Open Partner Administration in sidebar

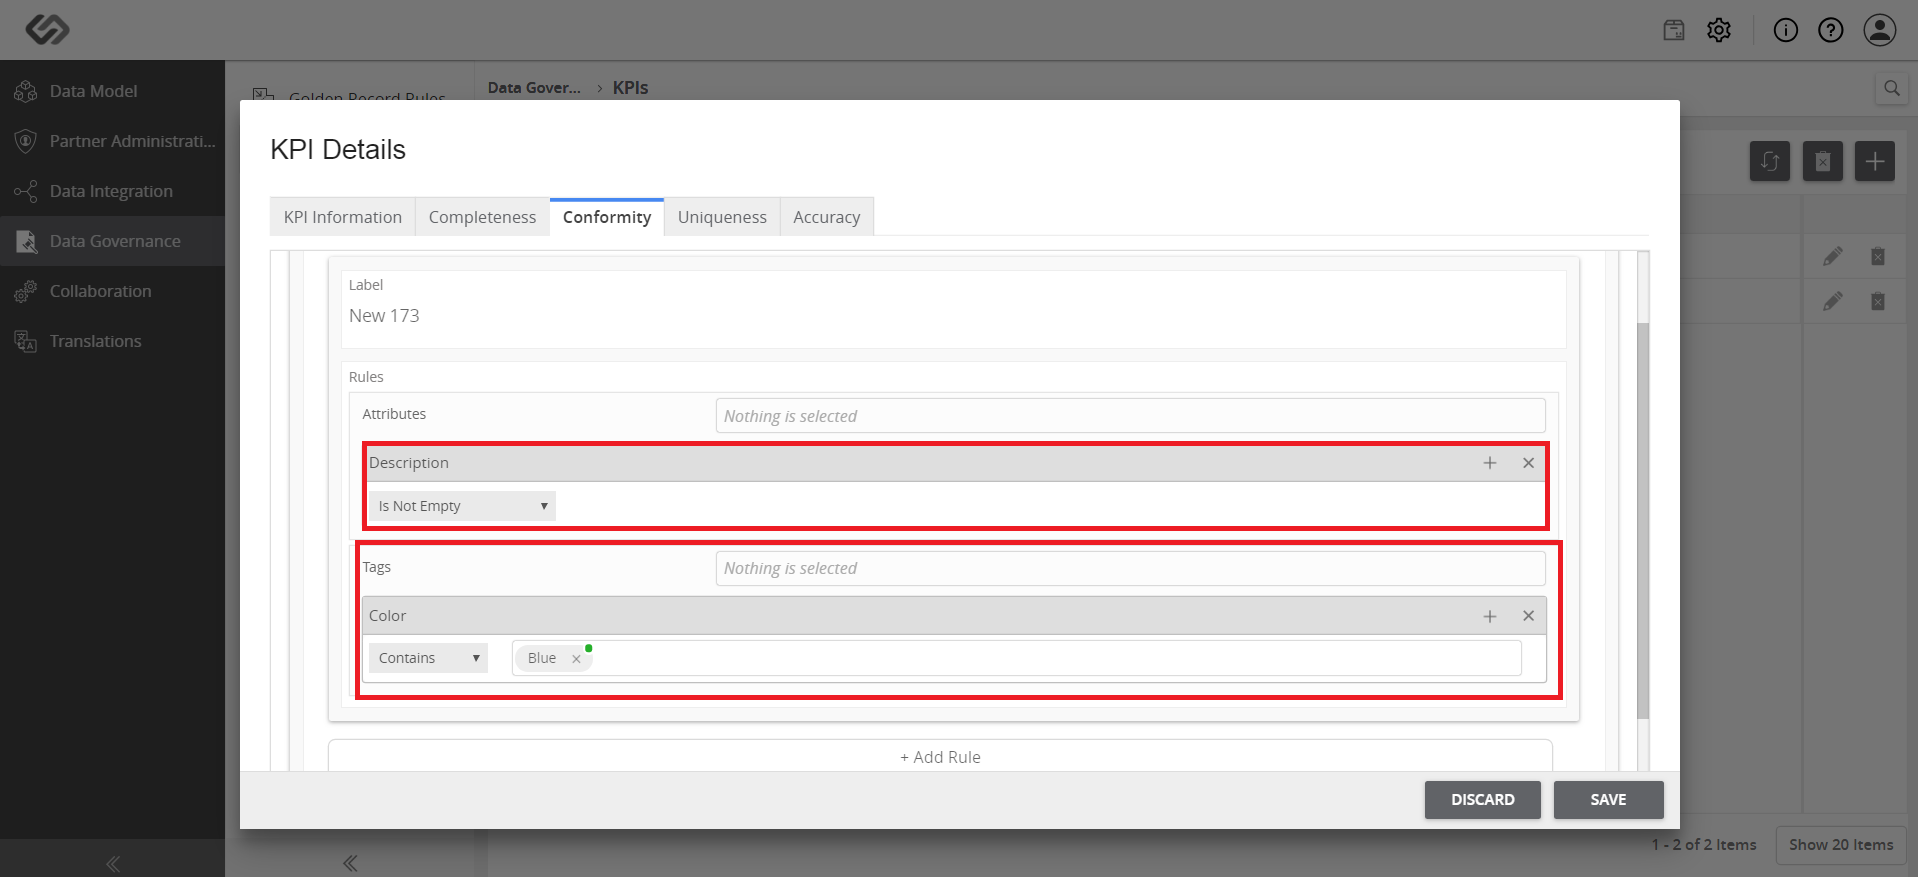(112, 141)
